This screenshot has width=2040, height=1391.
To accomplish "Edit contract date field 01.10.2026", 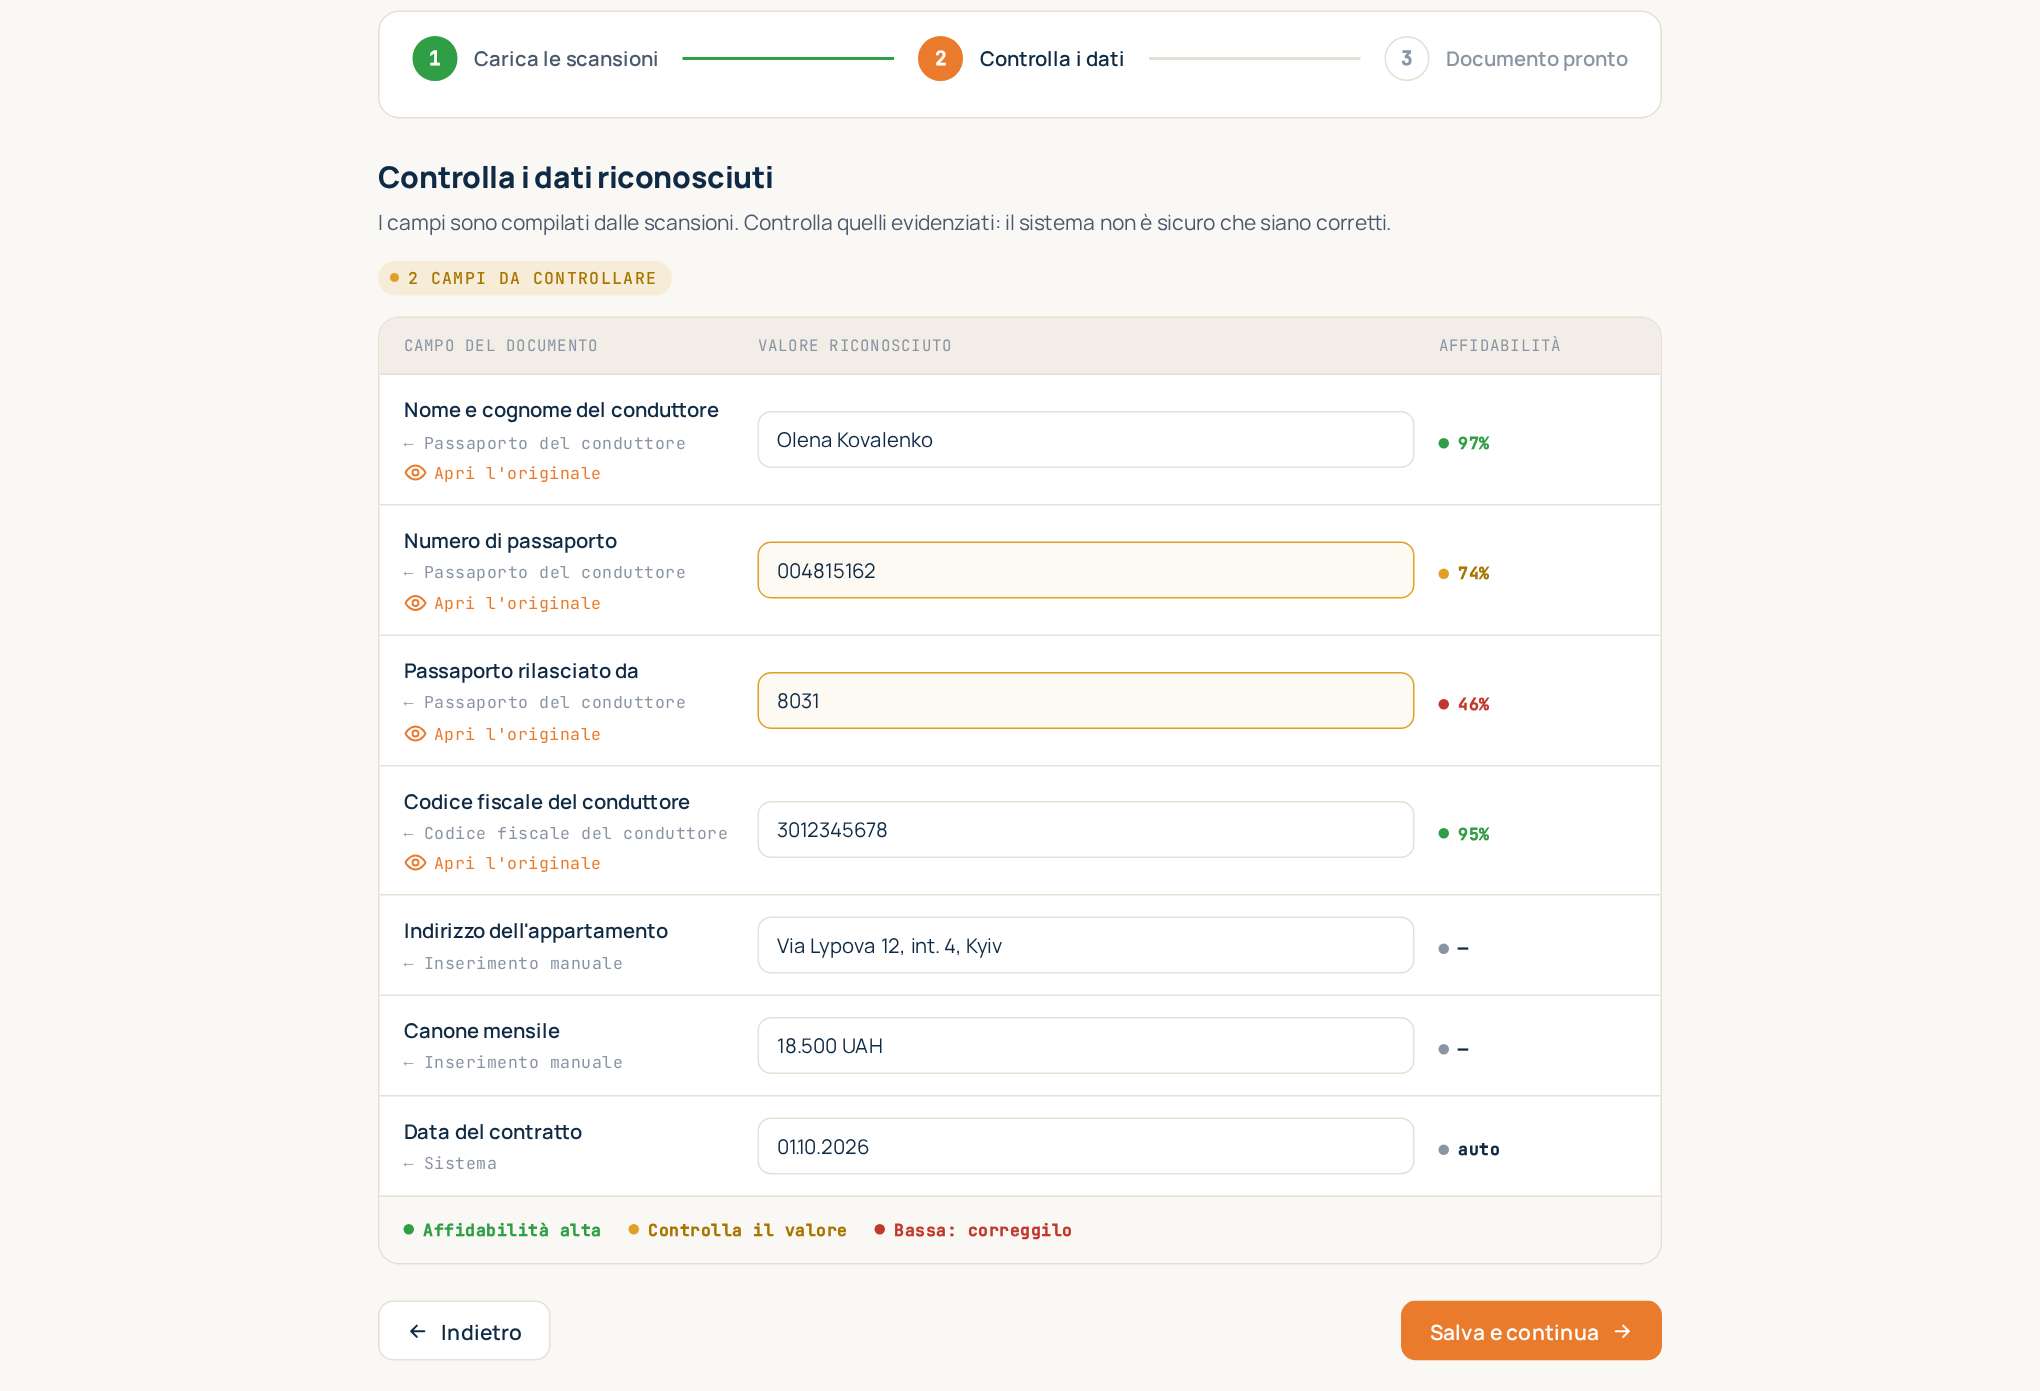I will tap(1086, 1146).
